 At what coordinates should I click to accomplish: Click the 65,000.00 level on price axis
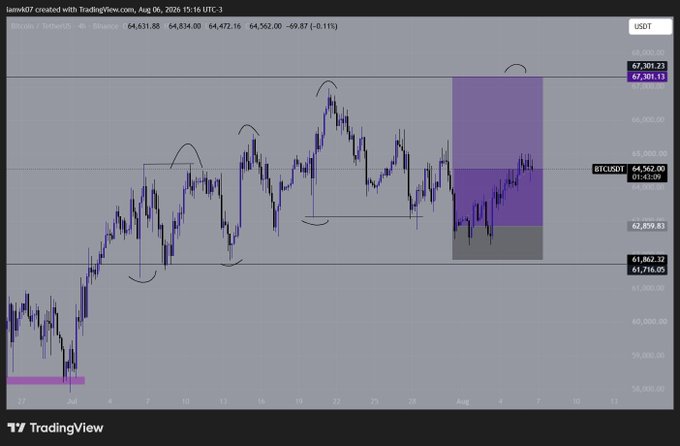click(x=649, y=154)
